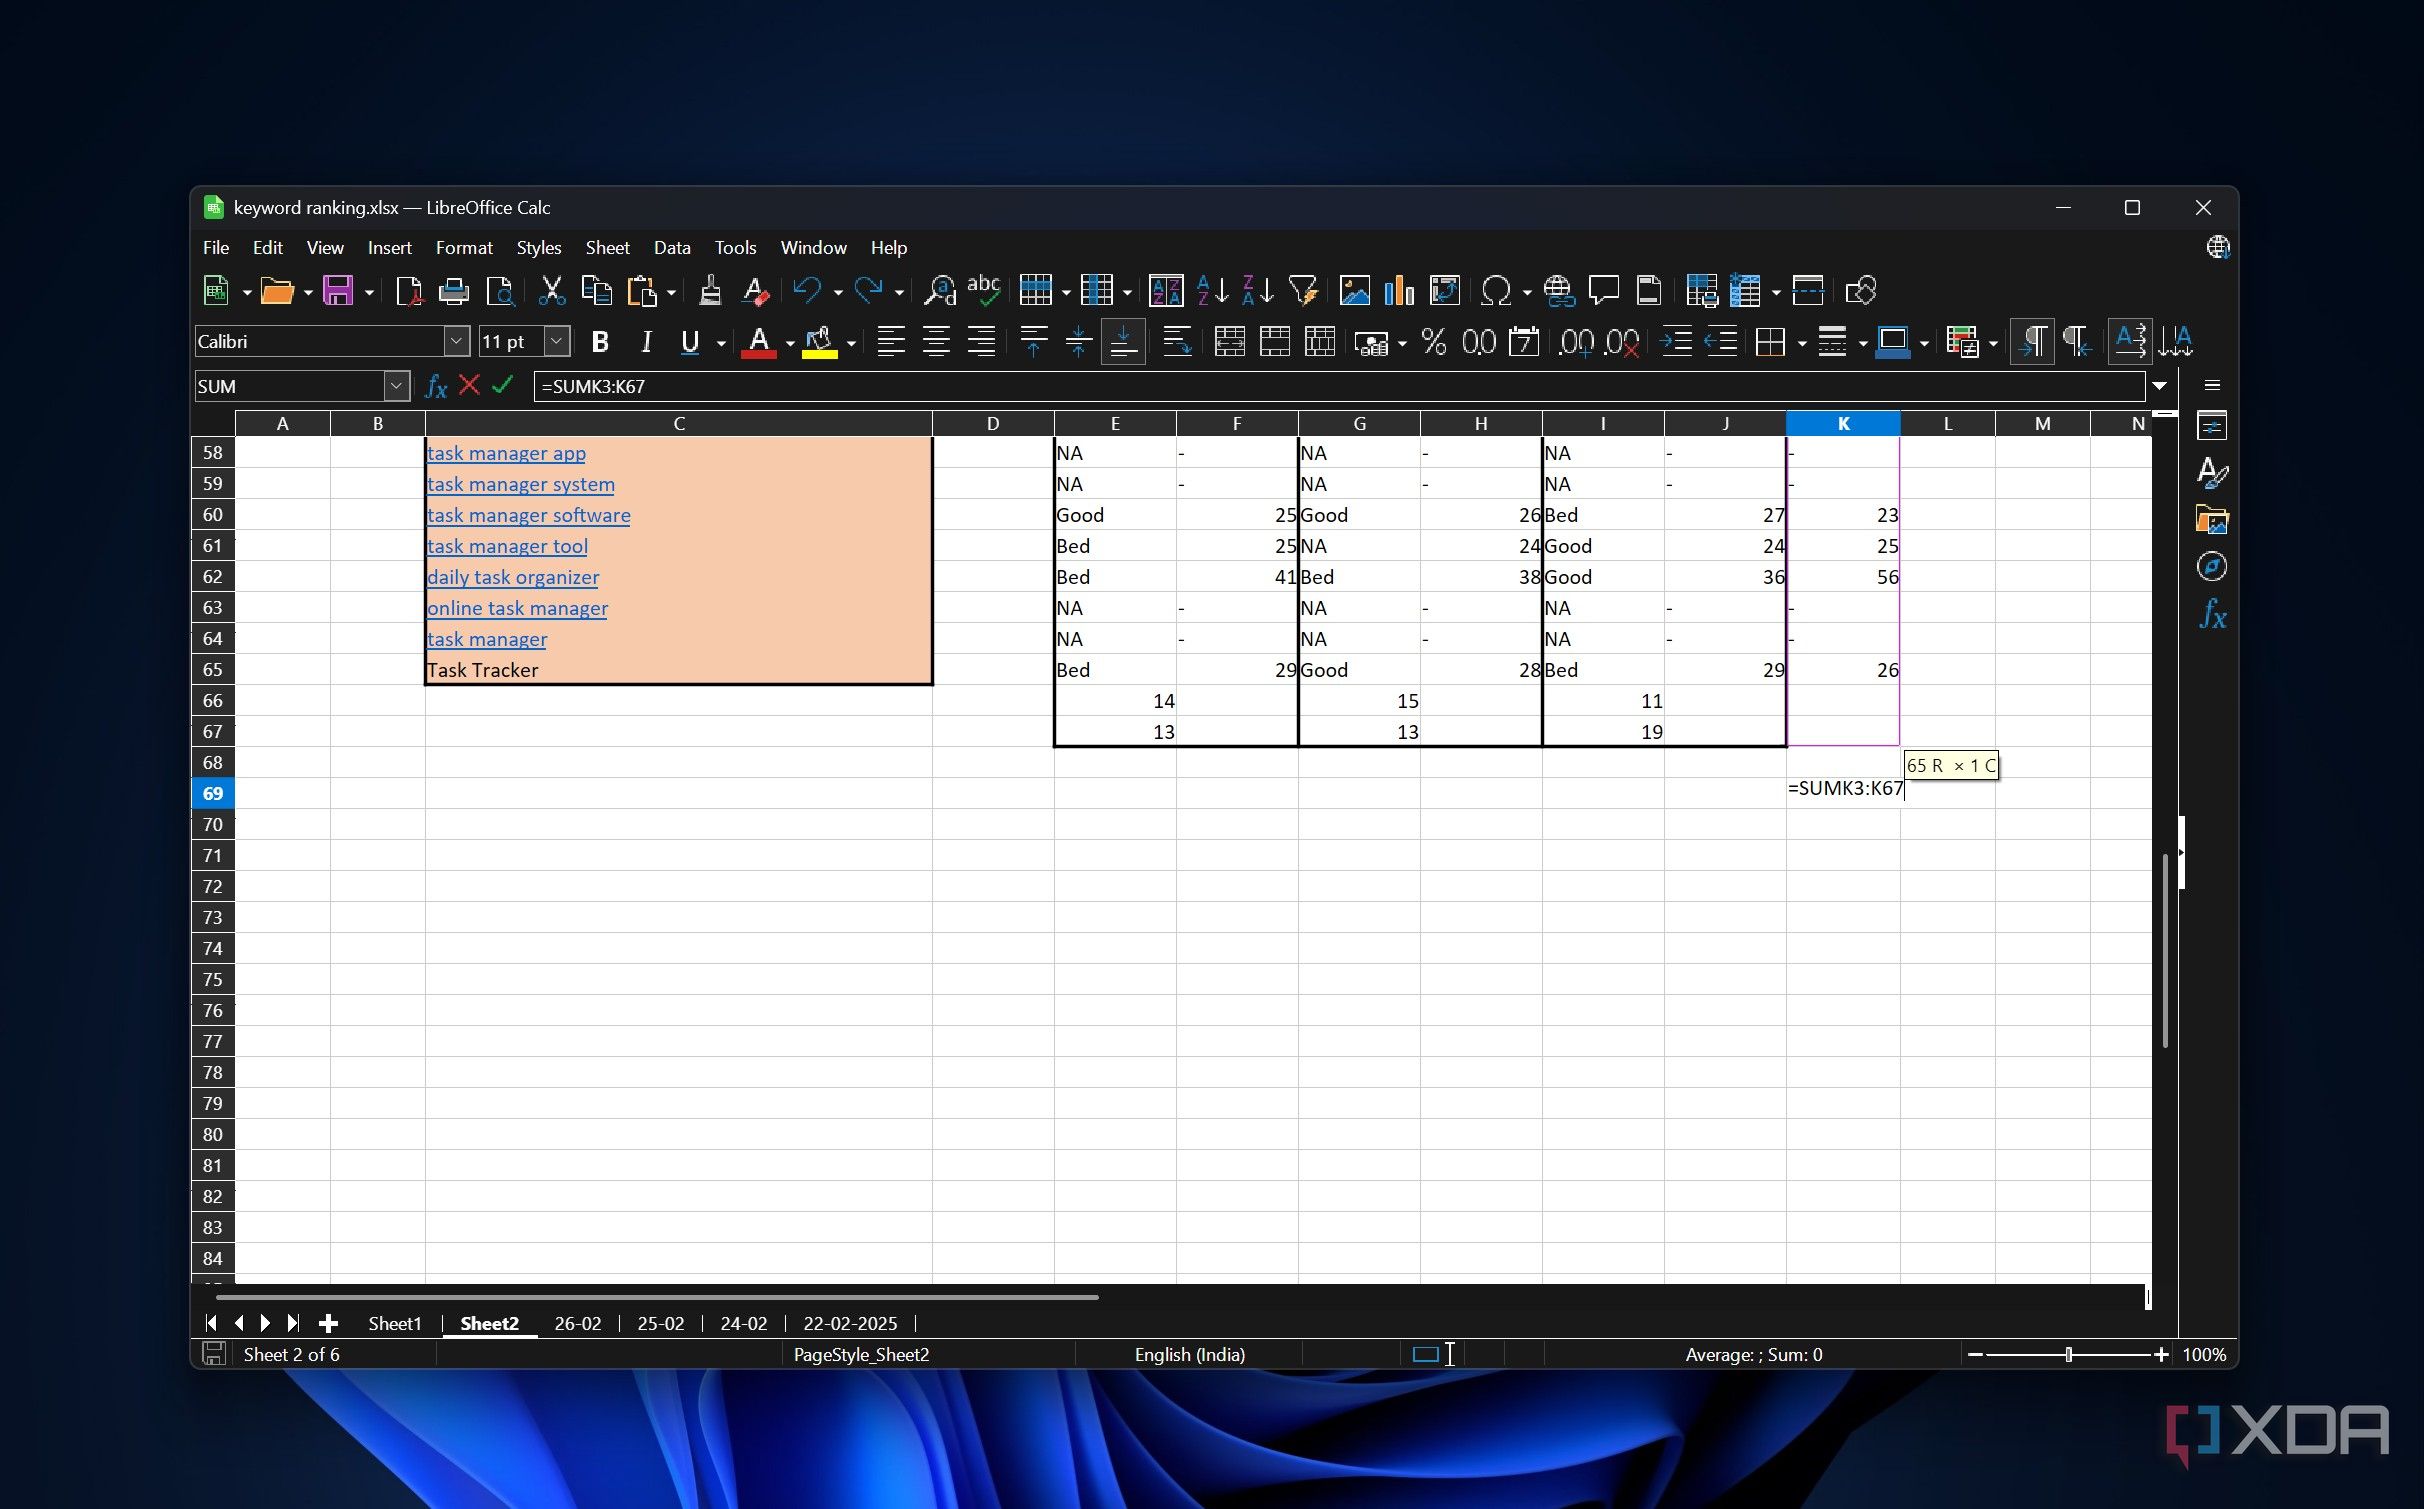Screen dimensions: 2424x1509
Task: Click the Insert Image icon
Action: pyautogui.click(x=1354, y=291)
